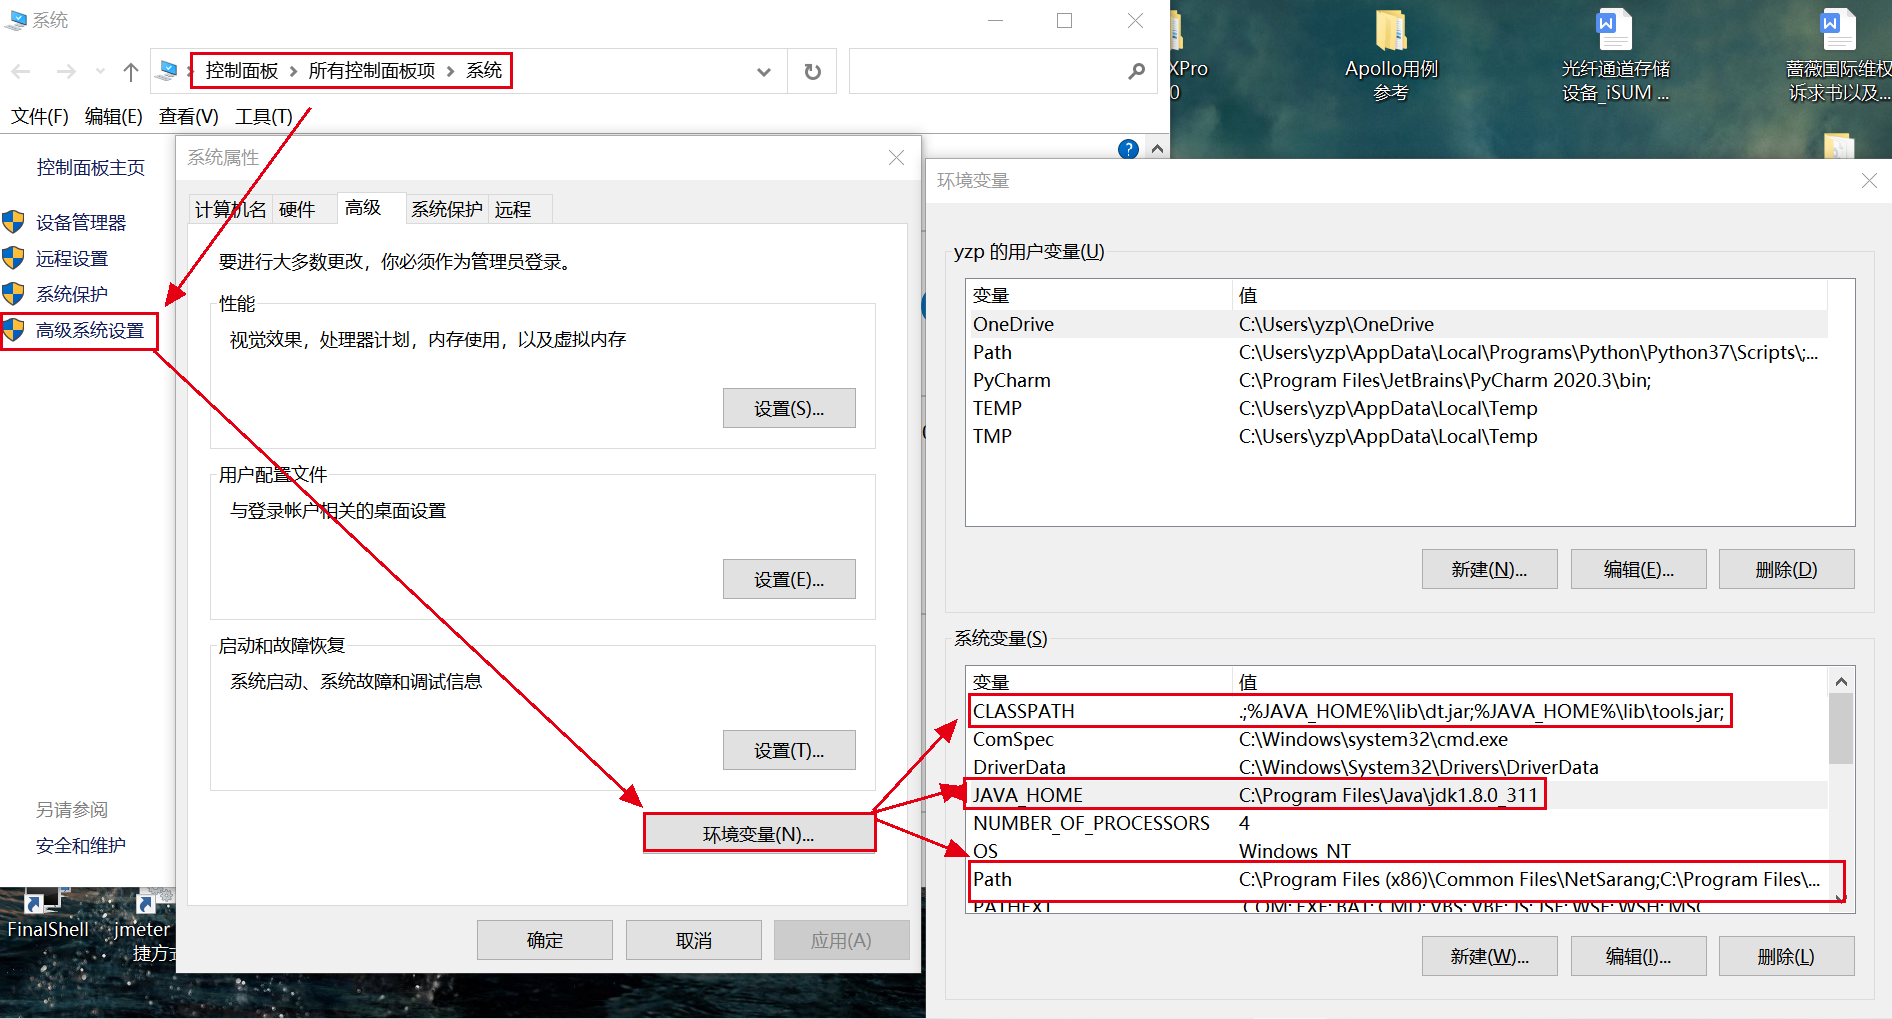
Task: Select the TEMP user variable row
Action: 1397,408
